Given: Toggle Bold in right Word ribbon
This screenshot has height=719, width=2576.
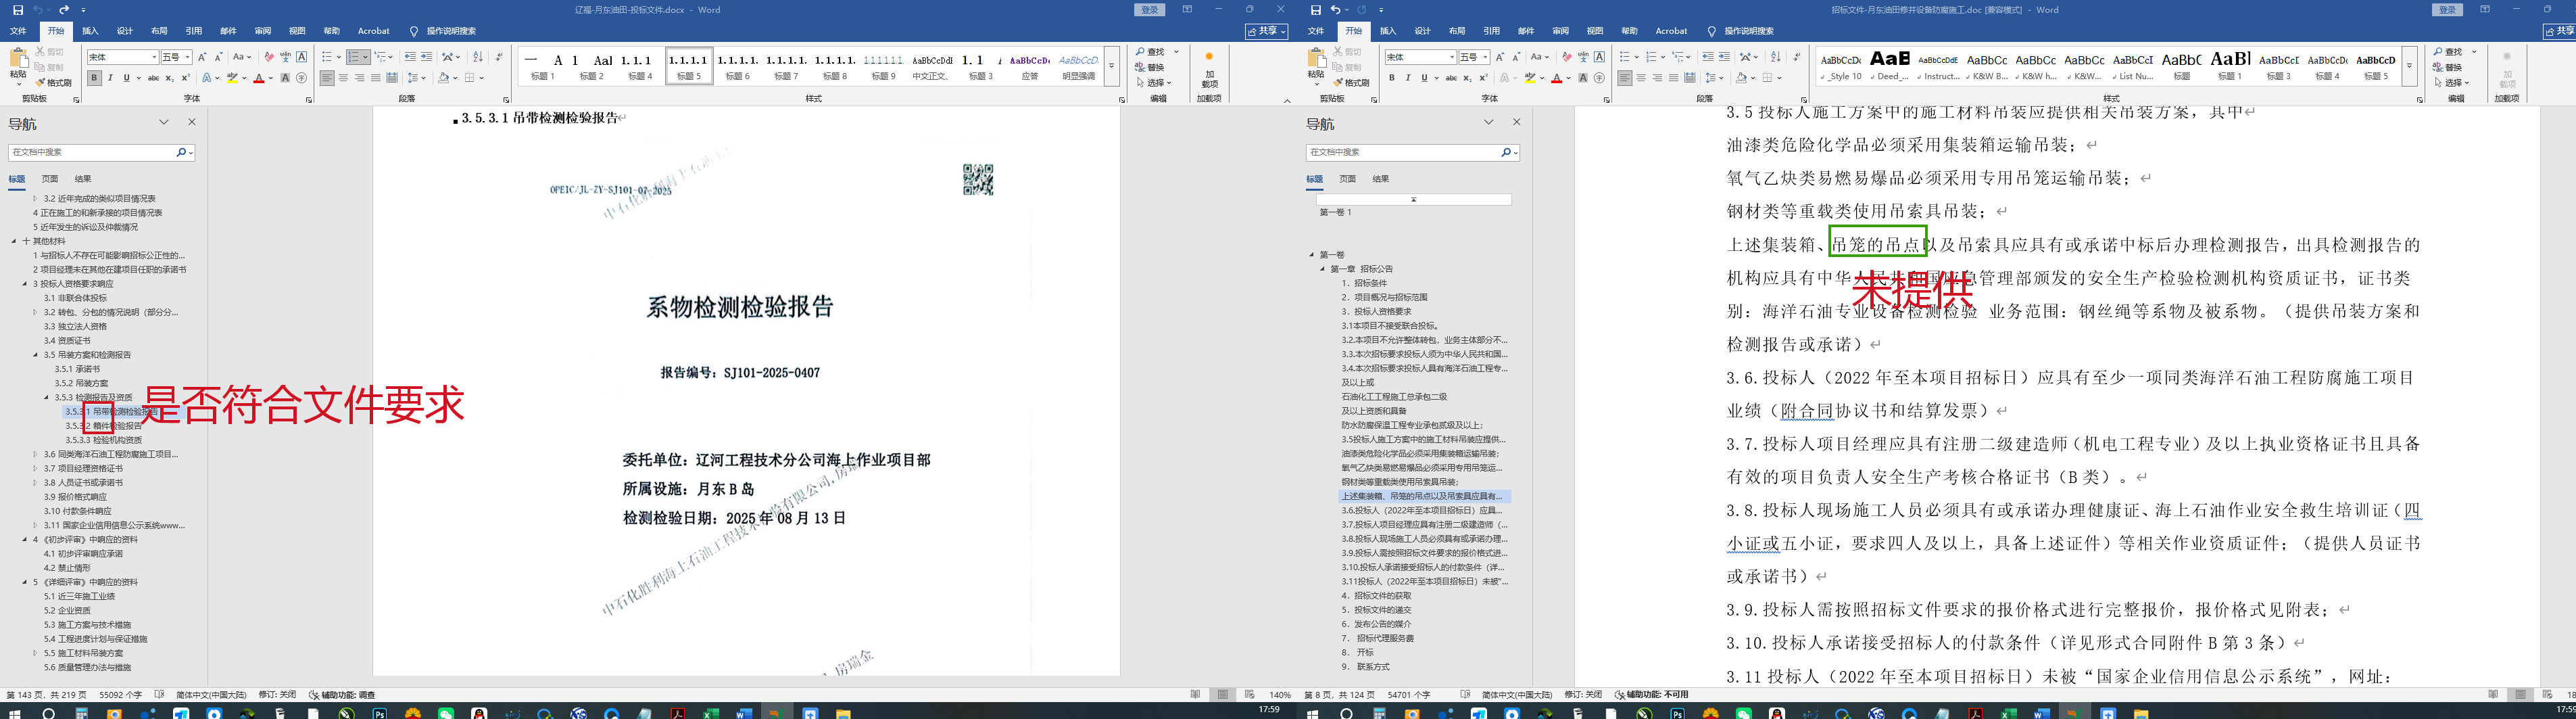Looking at the screenshot, I should point(1392,78).
